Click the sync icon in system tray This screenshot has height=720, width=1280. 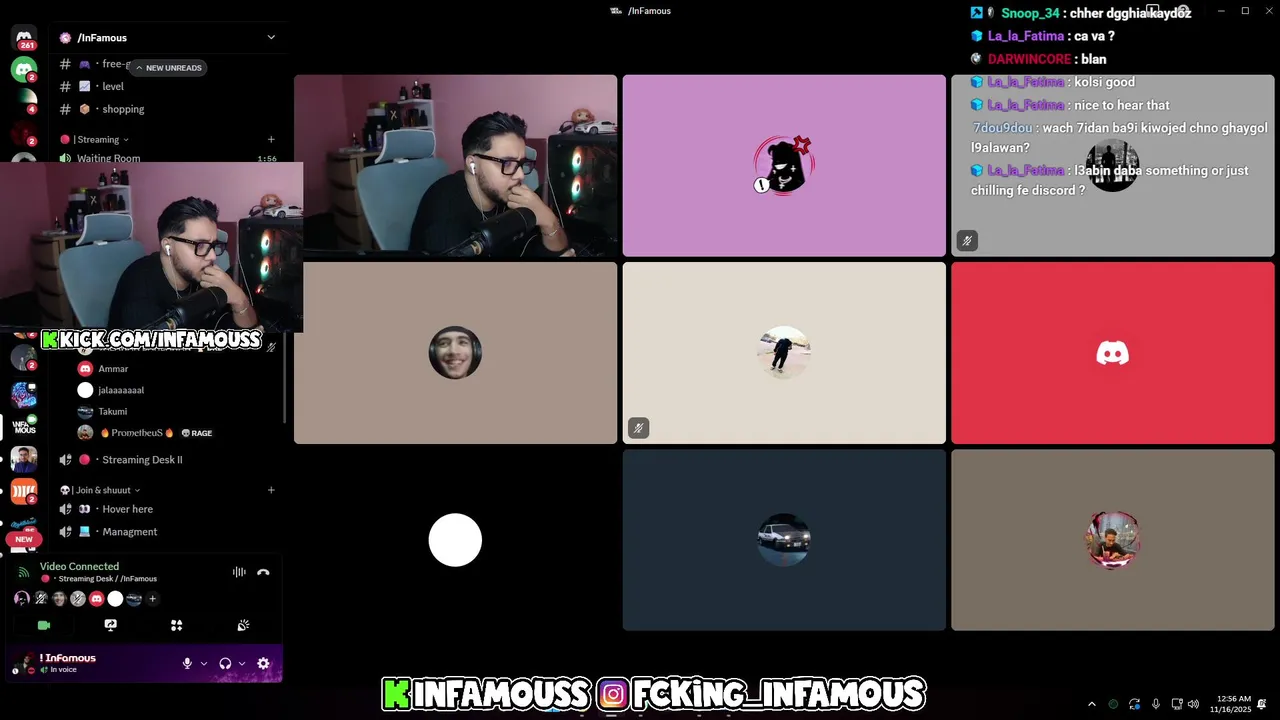click(1134, 704)
